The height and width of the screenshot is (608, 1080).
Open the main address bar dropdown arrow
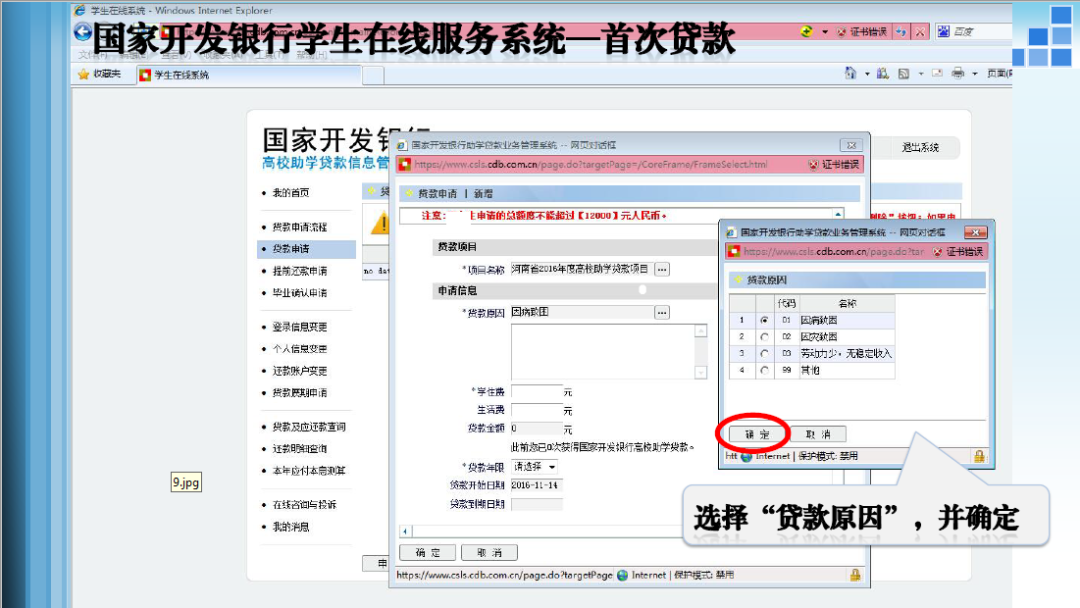824,32
